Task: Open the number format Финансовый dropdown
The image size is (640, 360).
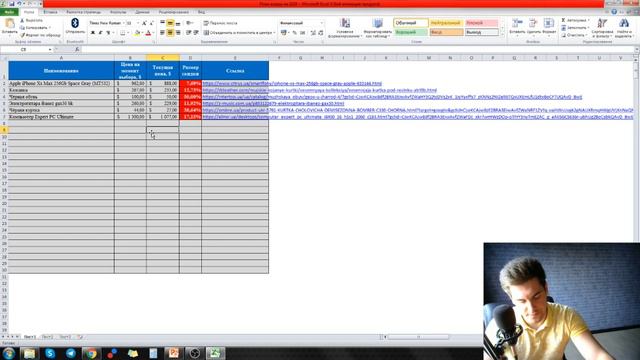Action: [321, 23]
